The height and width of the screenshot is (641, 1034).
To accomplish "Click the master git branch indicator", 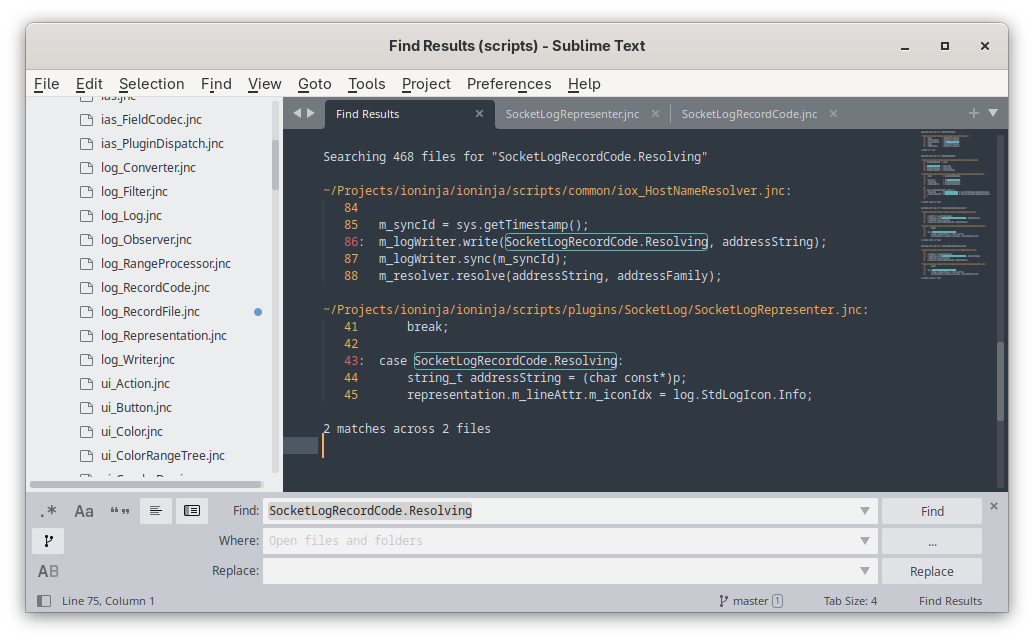I will tap(750, 601).
